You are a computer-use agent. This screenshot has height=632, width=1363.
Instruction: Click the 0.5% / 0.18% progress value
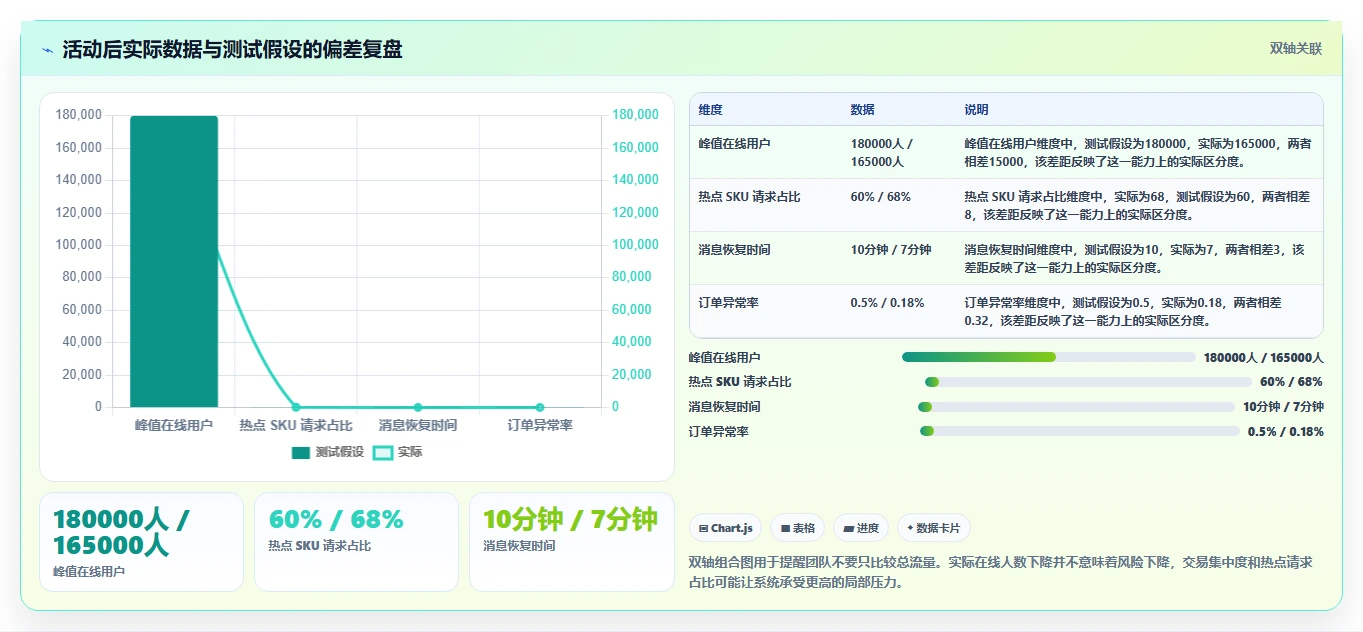1286,432
